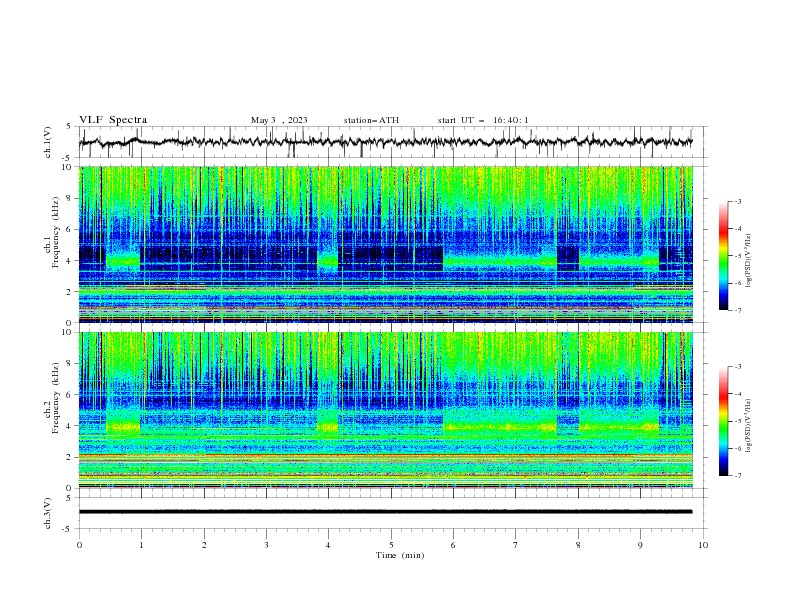Click the "station=ATH" label
792x612 pixels.
pyautogui.click(x=371, y=120)
